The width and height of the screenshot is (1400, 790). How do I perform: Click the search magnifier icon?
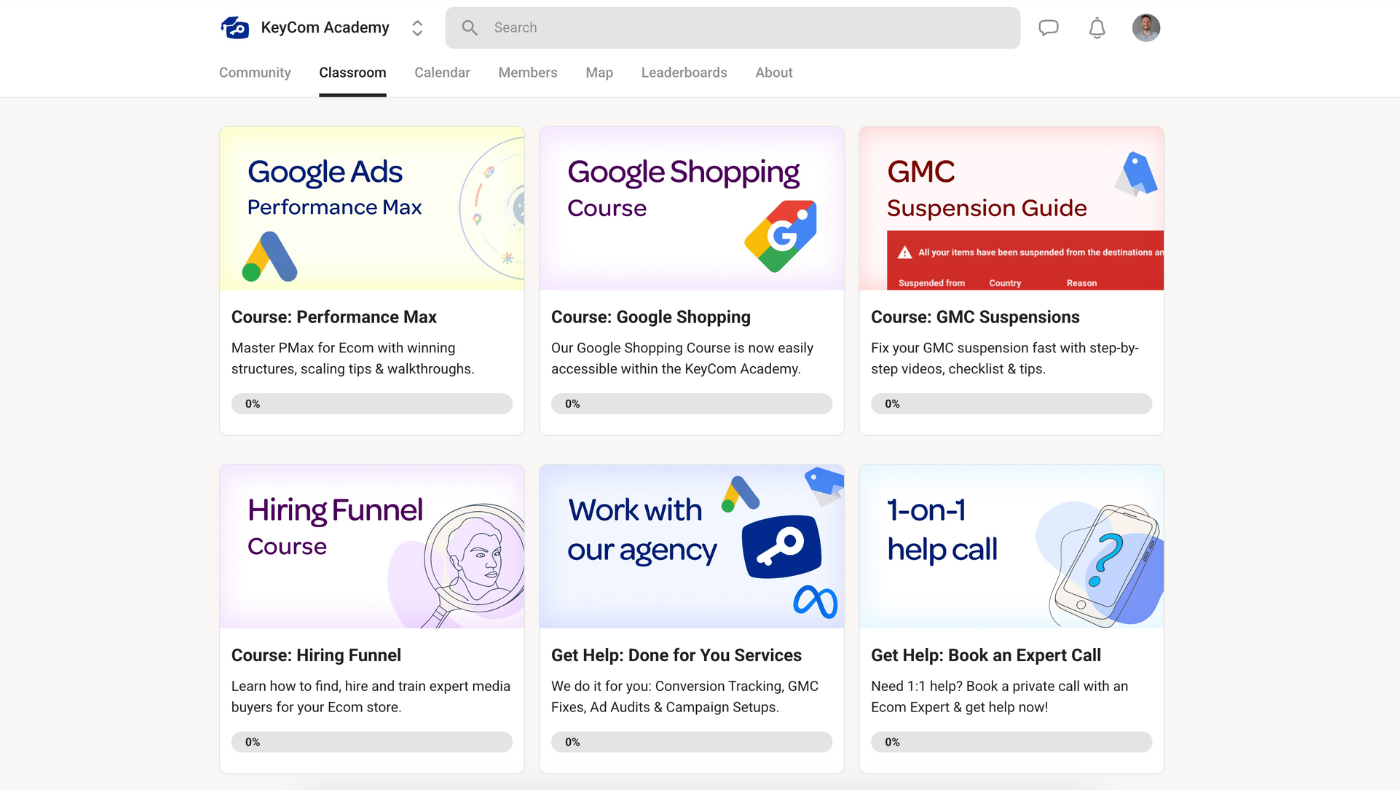click(x=469, y=28)
